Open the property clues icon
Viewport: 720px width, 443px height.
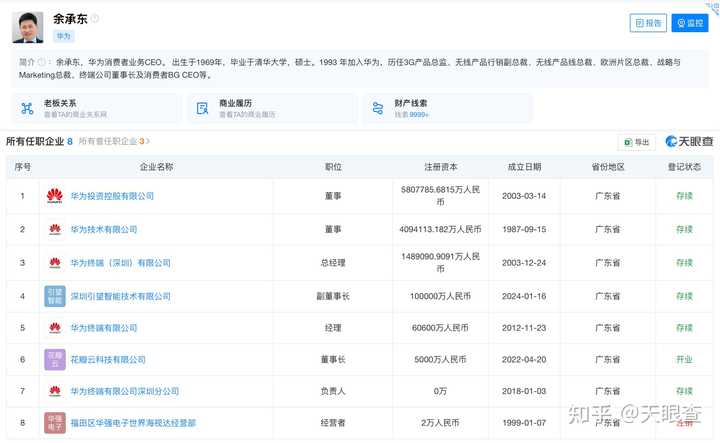tap(378, 108)
